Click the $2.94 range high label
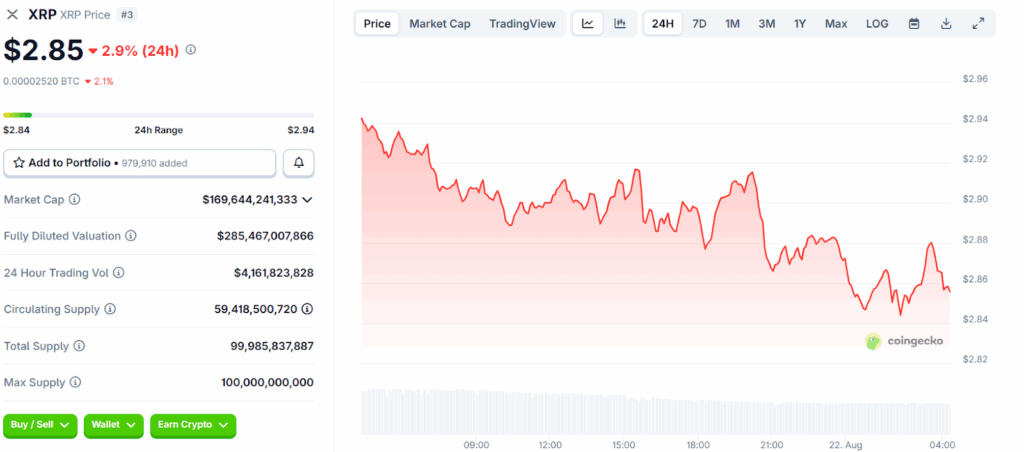This screenshot has width=1024, height=452. click(301, 130)
